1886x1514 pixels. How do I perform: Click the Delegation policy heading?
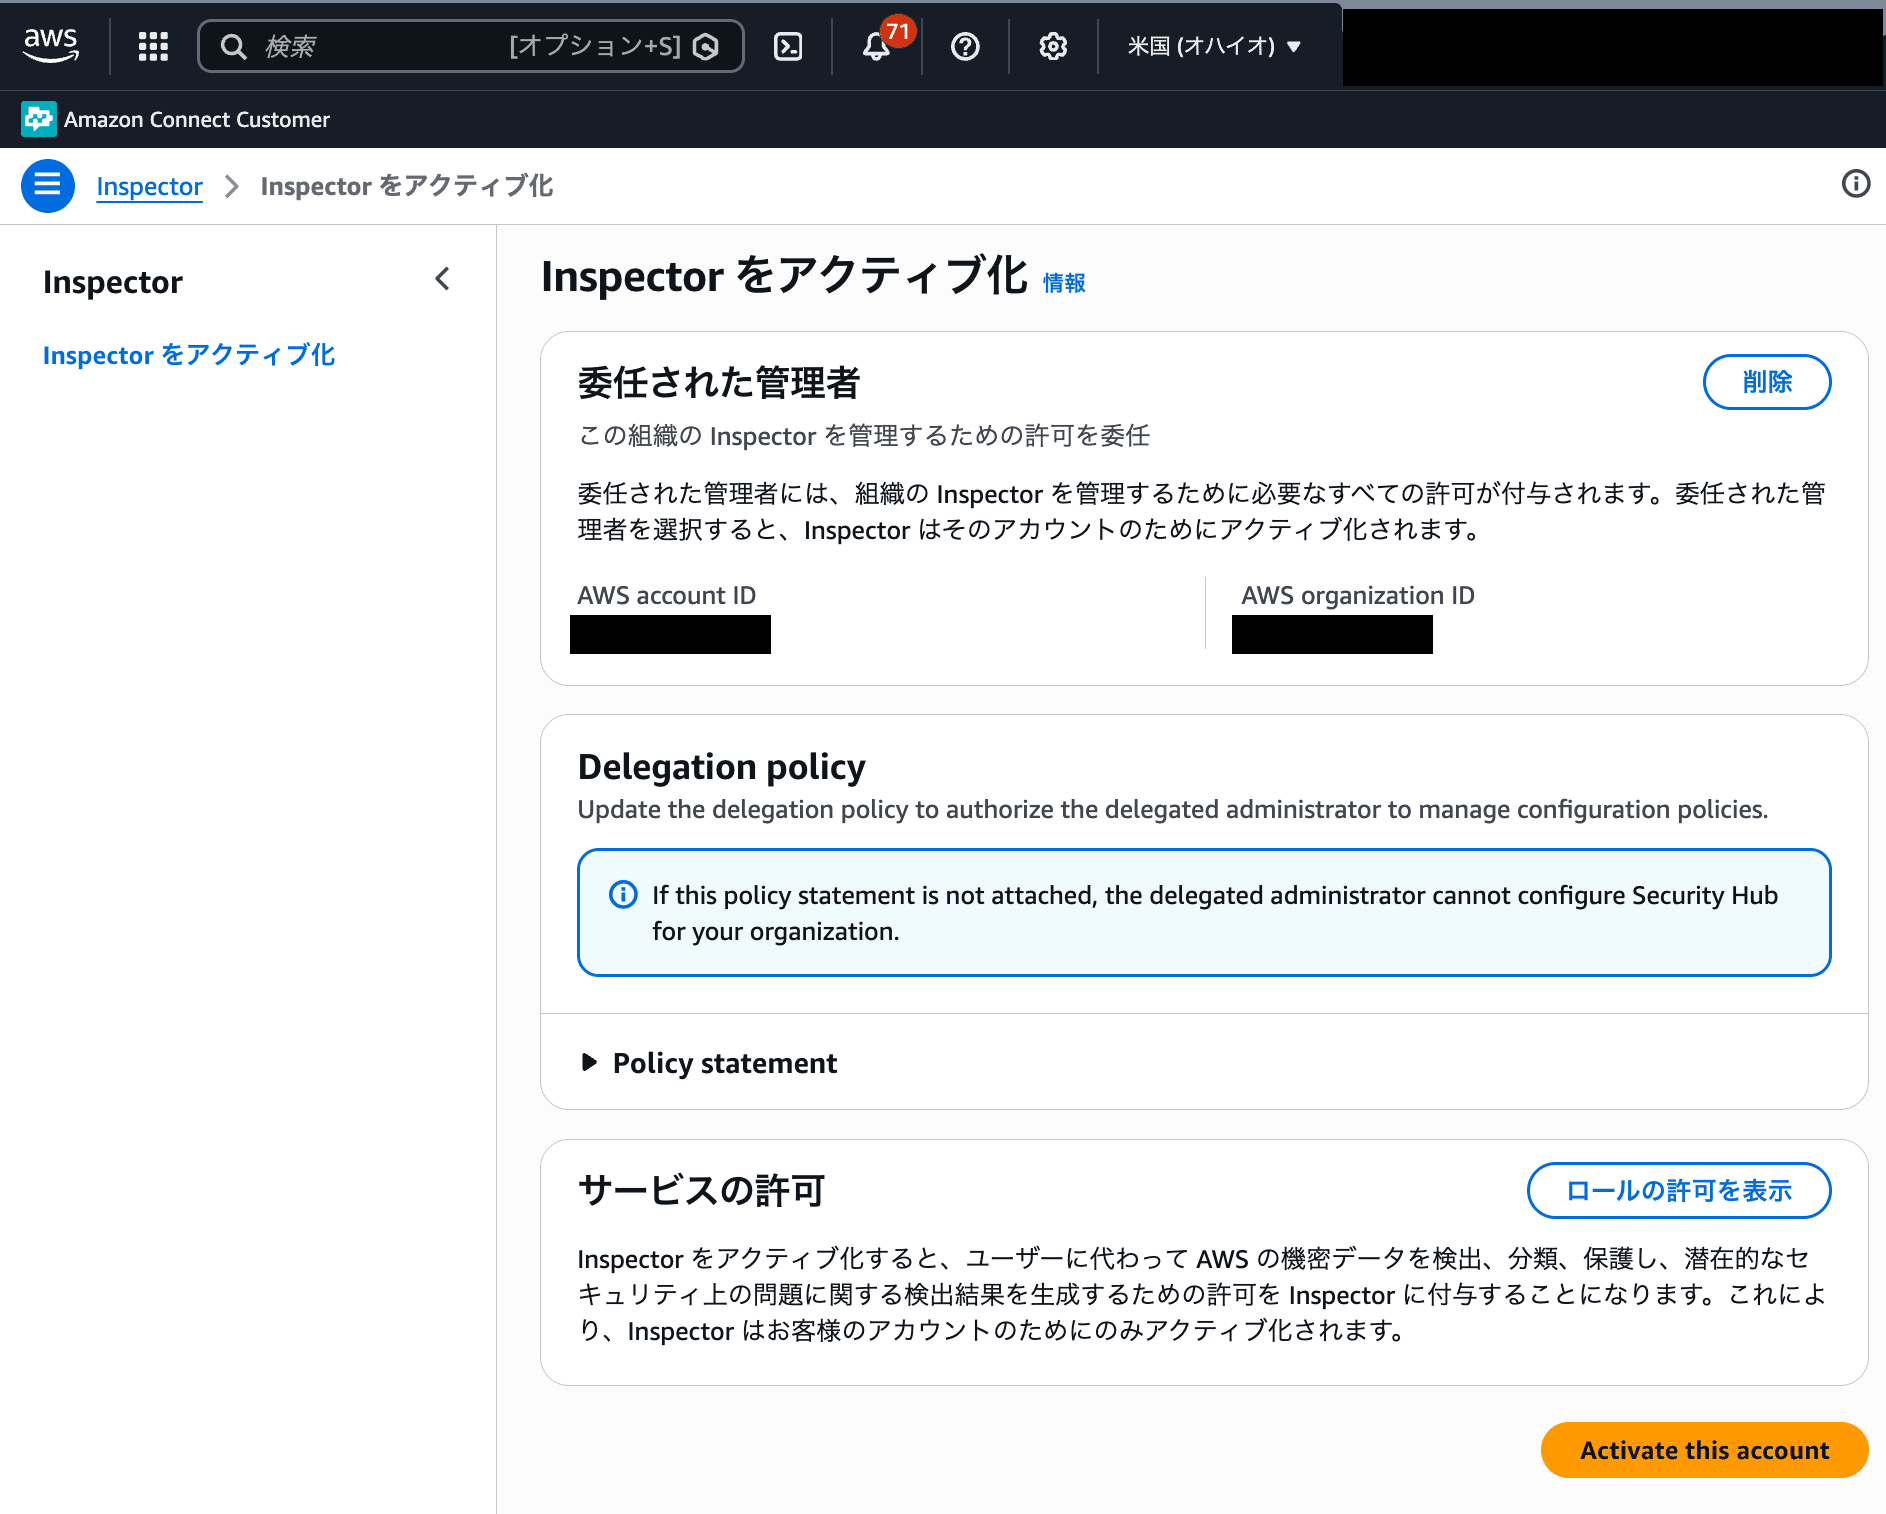tap(721, 766)
